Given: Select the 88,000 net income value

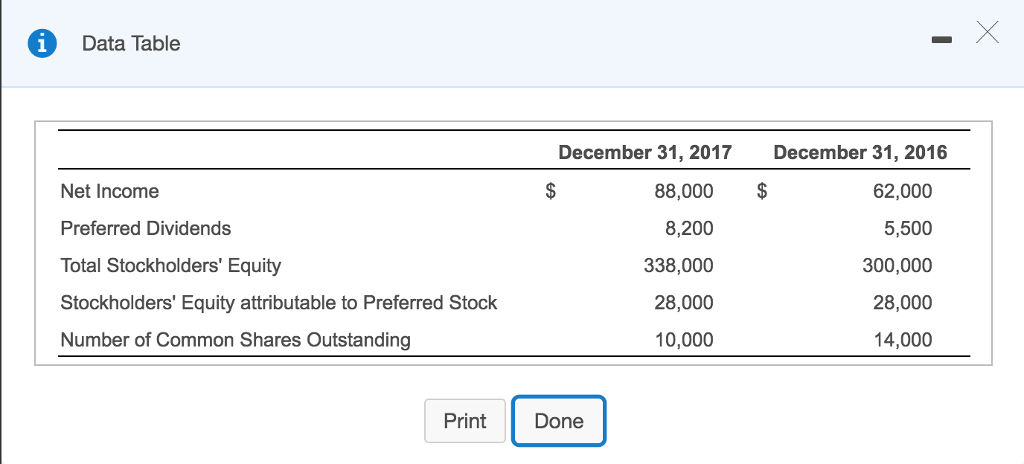Looking at the screenshot, I should pyautogui.click(x=684, y=191).
